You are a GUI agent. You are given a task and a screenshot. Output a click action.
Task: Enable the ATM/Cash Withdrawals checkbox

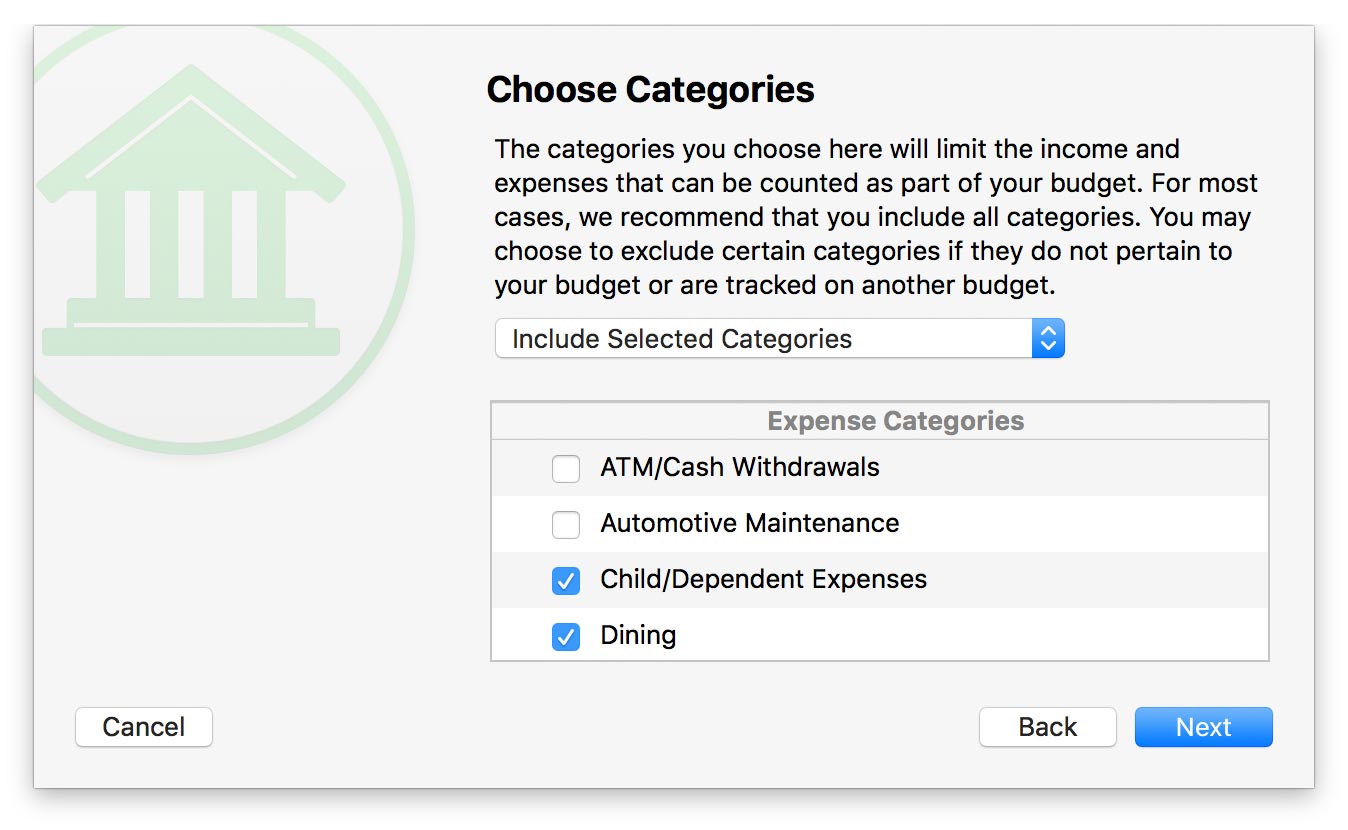(x=566, y=468)
